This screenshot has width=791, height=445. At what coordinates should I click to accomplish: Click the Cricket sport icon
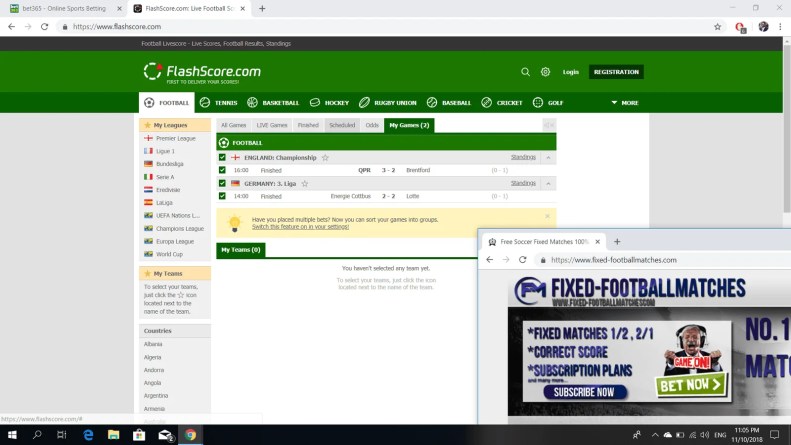point(486,102)
